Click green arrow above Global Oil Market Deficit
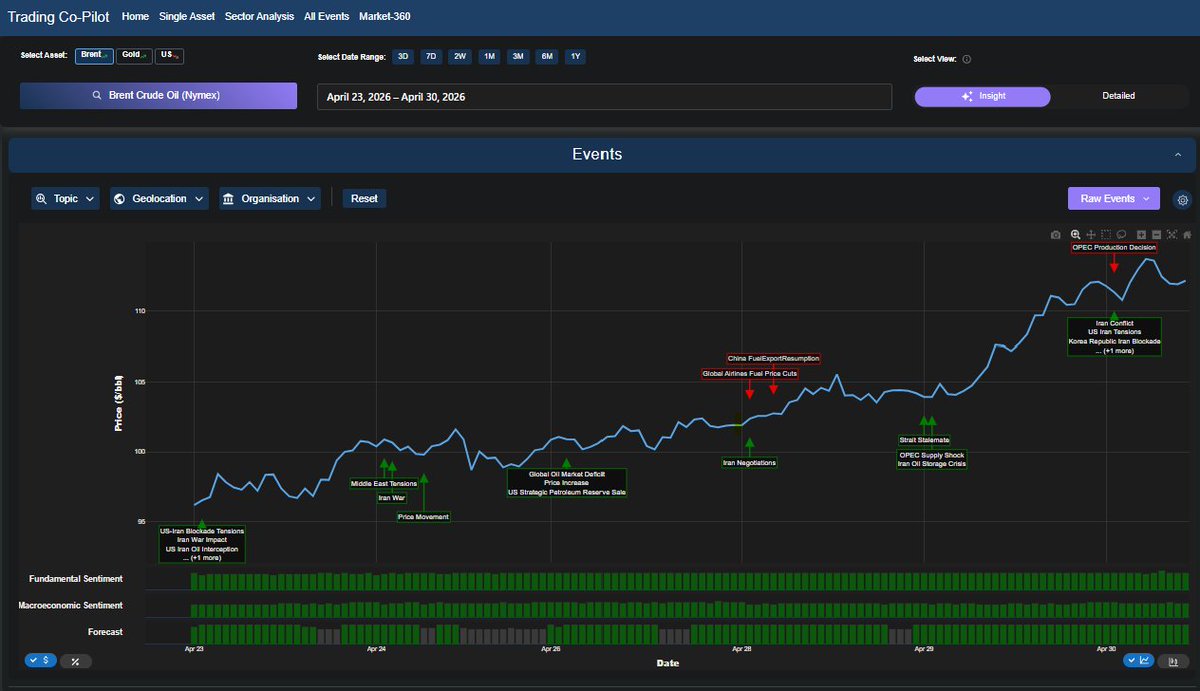The image size is (1200, 691). 567,463
